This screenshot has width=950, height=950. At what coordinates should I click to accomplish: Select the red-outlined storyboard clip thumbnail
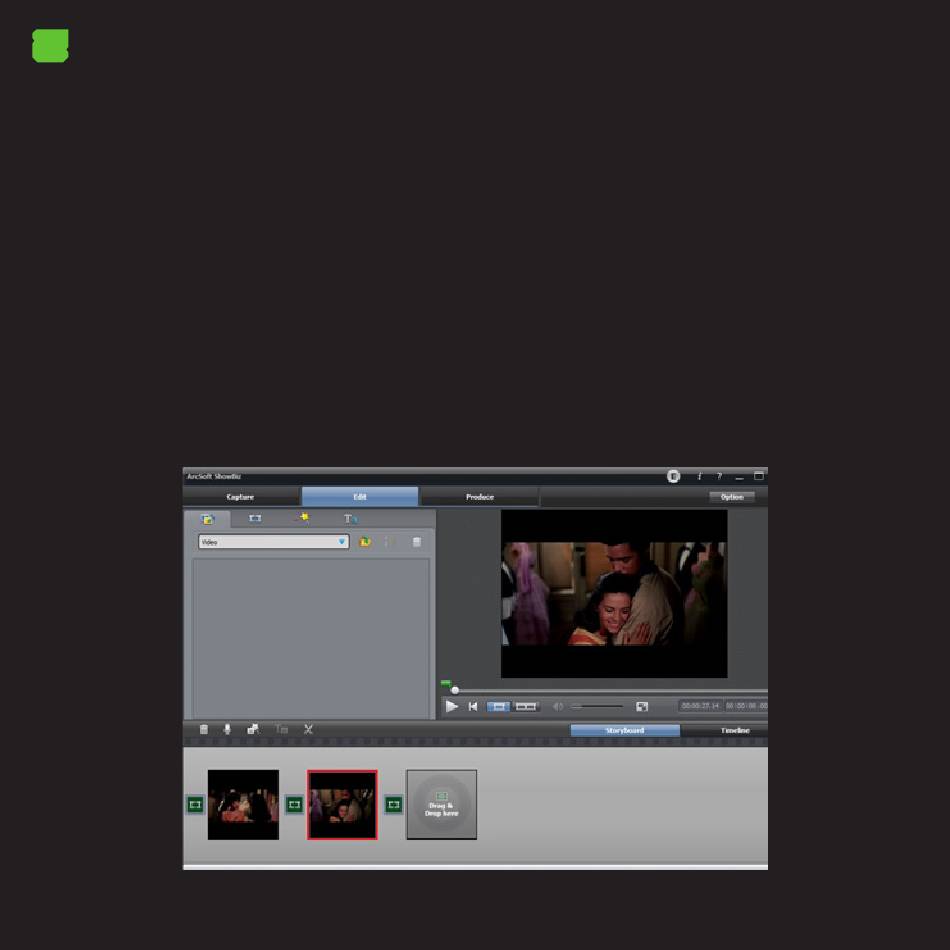[342, 804]
